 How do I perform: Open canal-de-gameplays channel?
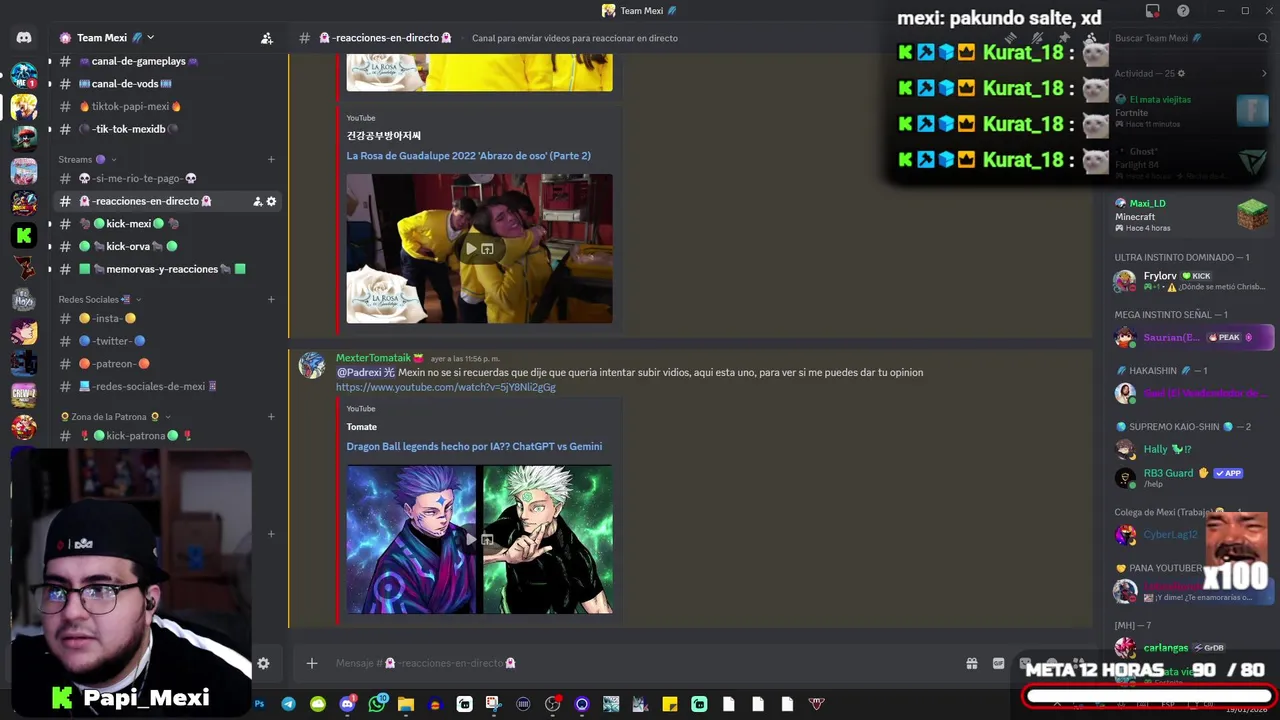click(x=165, y=61)
